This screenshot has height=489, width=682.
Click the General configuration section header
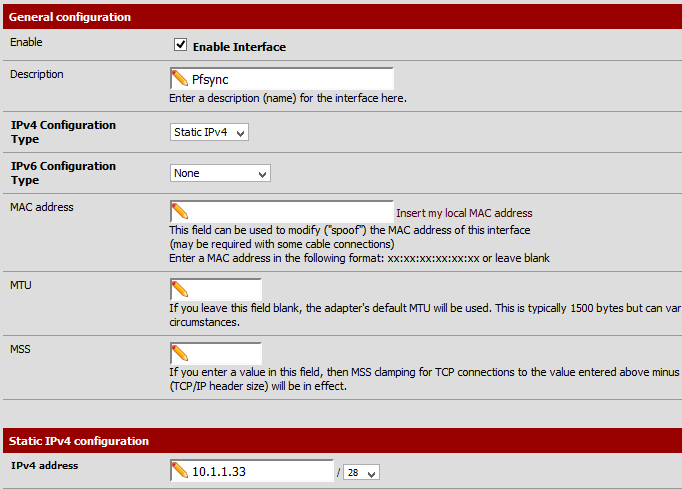point(70,17)
